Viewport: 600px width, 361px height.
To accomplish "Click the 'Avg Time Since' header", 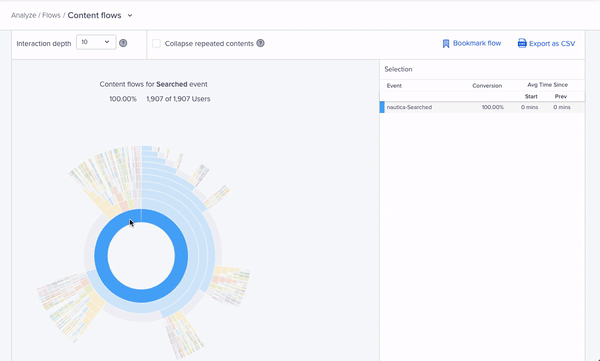I will coord(548,85).
